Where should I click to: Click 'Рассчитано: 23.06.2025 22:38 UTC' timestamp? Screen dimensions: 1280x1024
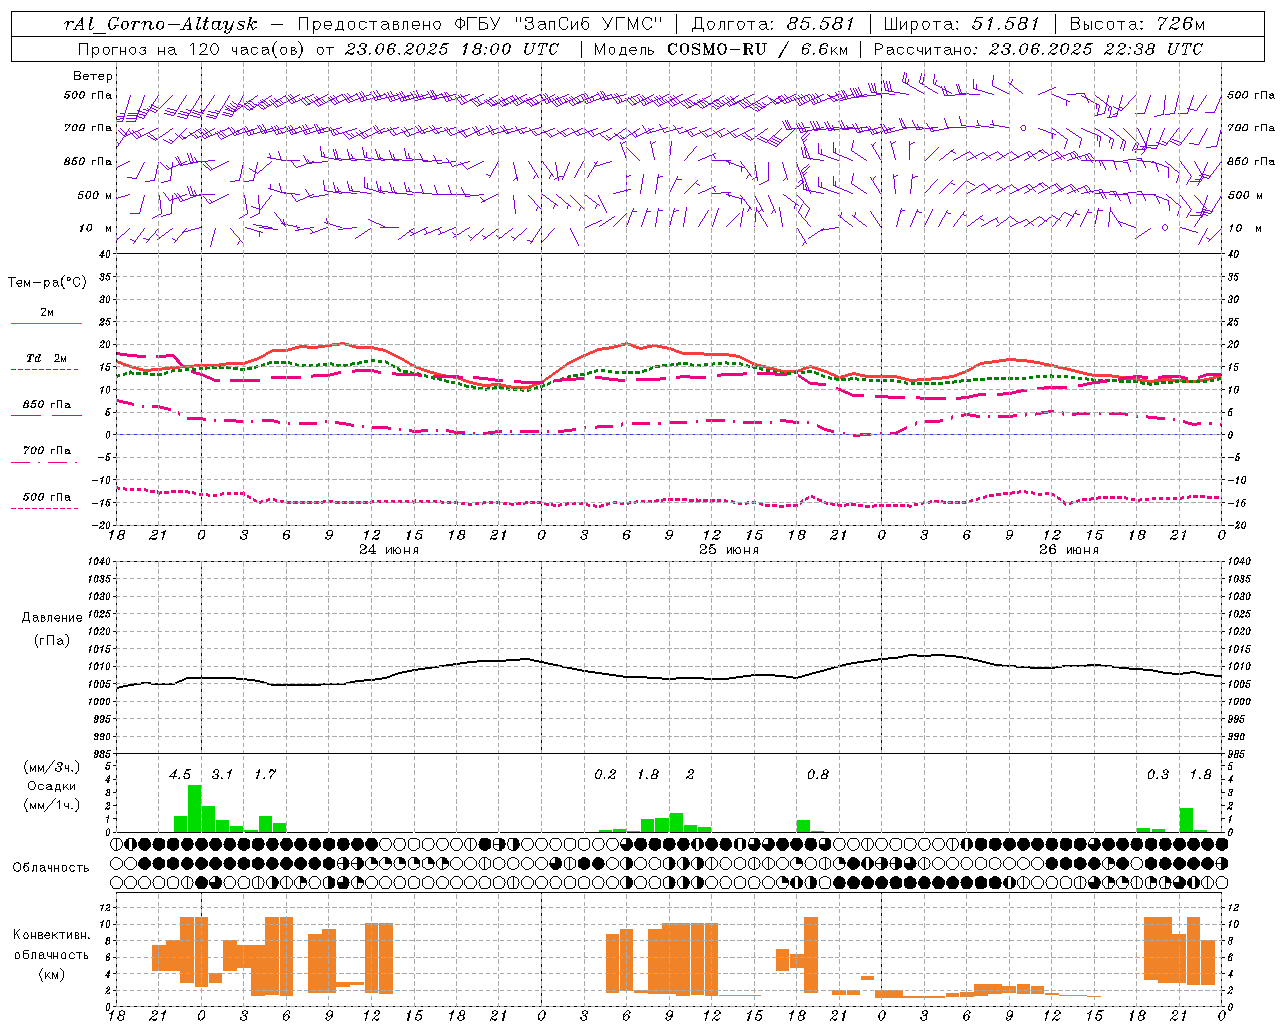pyautogui.click(x=1038, y=48)
